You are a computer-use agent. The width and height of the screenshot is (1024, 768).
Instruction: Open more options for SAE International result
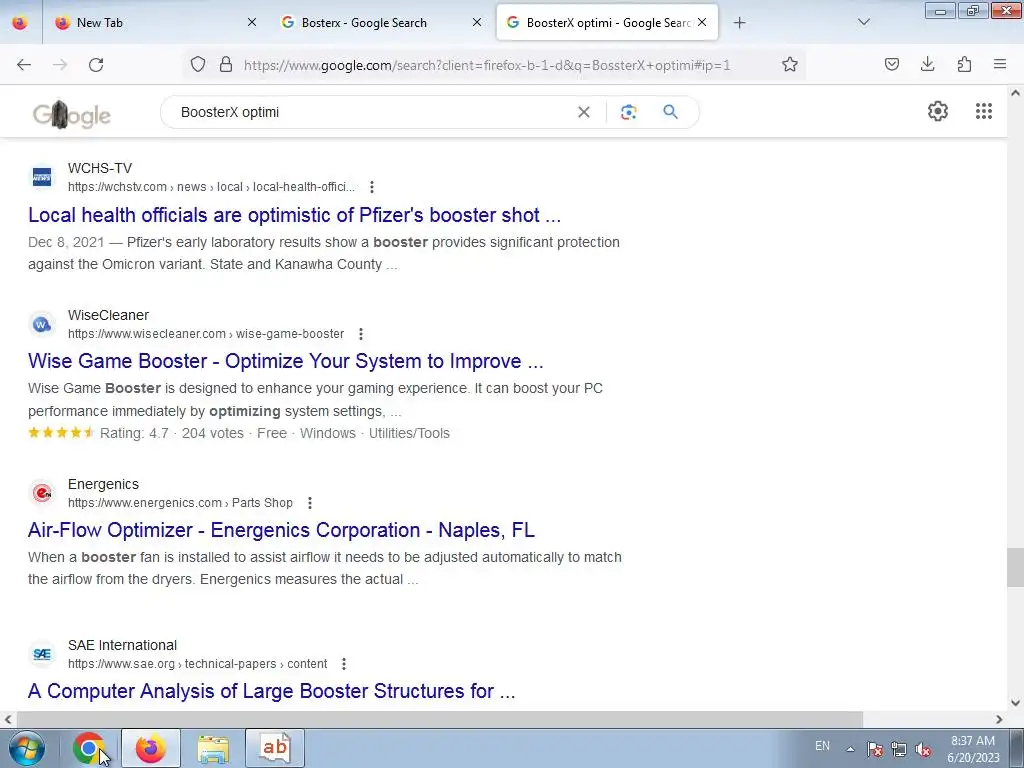coord(344,664)
